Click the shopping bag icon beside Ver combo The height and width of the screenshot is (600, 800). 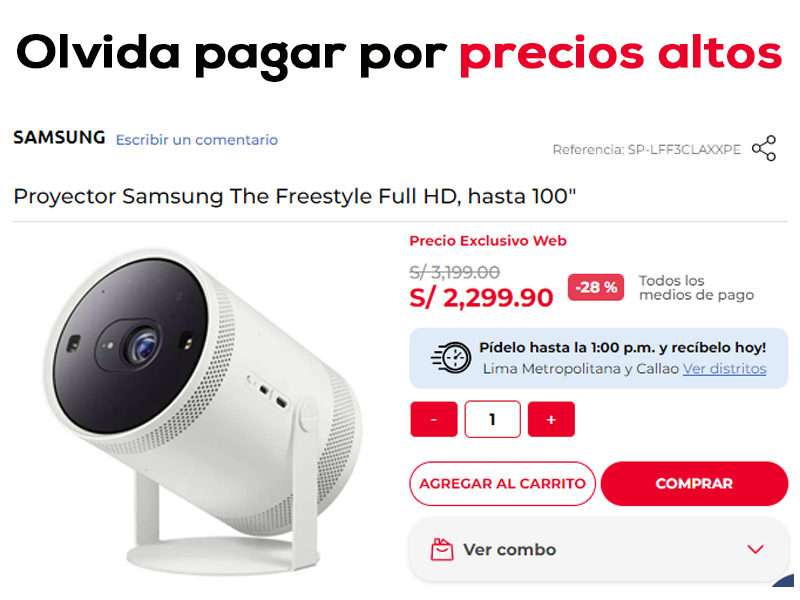point(442,549)
